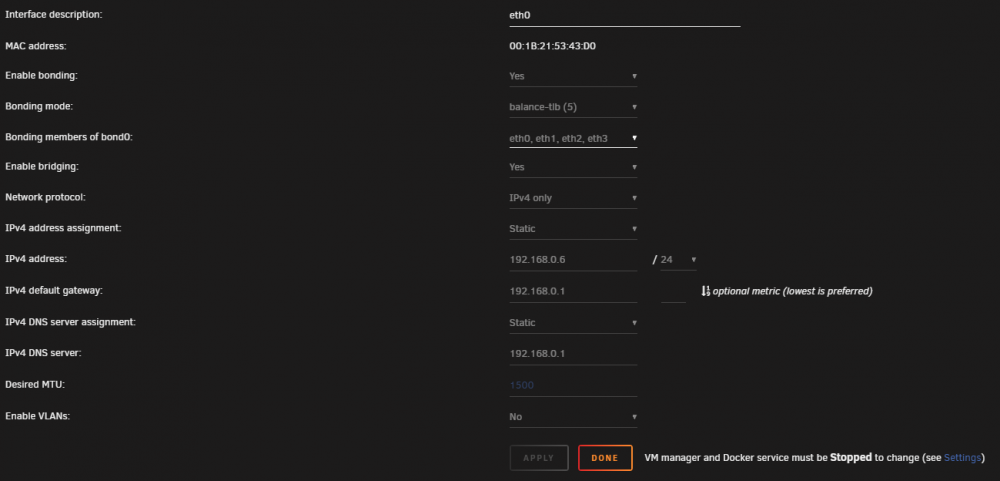Screen dimensions: 1000x481
Task: Open the IPv4 address assignment dropdown
Action: pyautogui.click(x=573, y=228)
